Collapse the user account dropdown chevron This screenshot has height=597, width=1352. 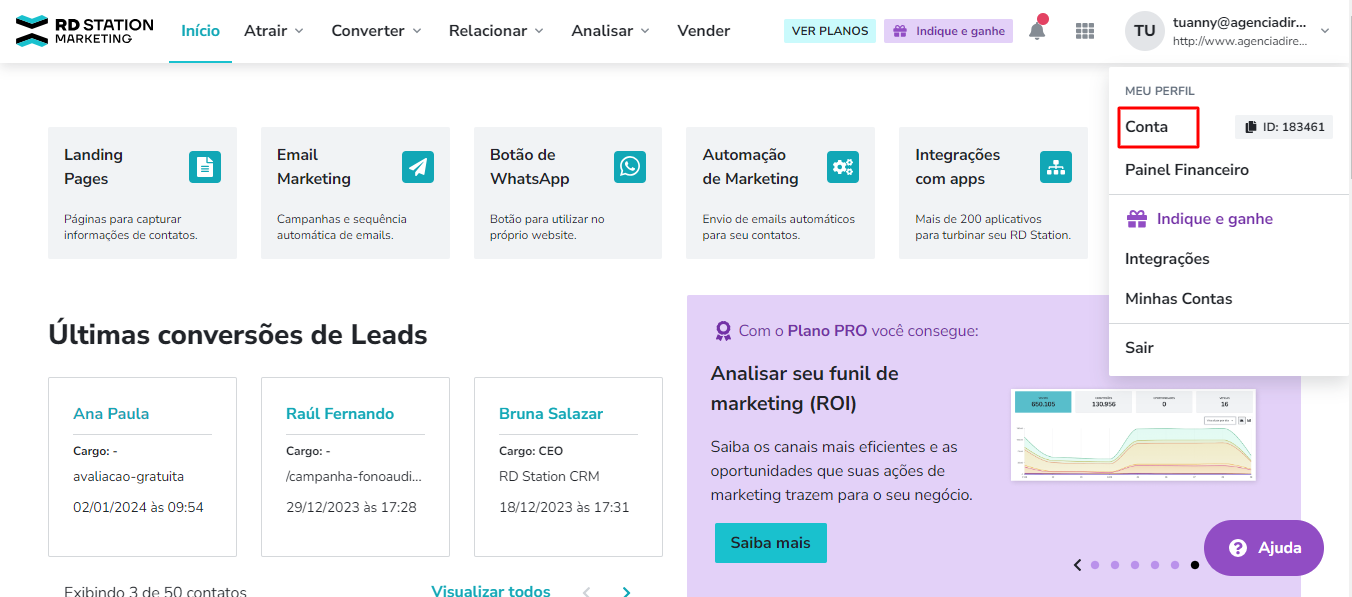click(1325, 31)
